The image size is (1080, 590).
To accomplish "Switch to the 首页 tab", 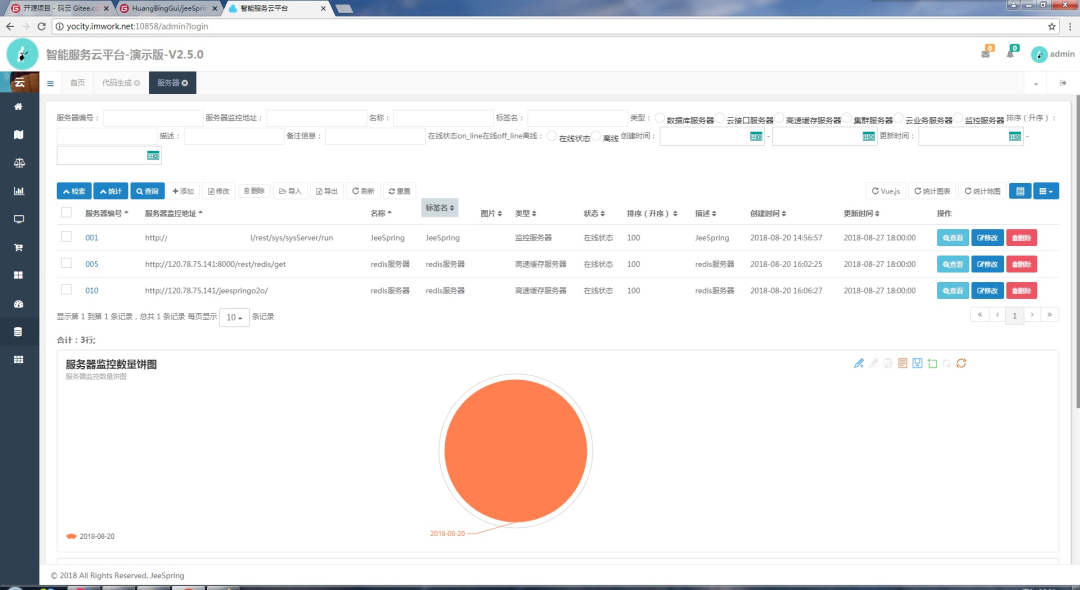I will (76, 83).
